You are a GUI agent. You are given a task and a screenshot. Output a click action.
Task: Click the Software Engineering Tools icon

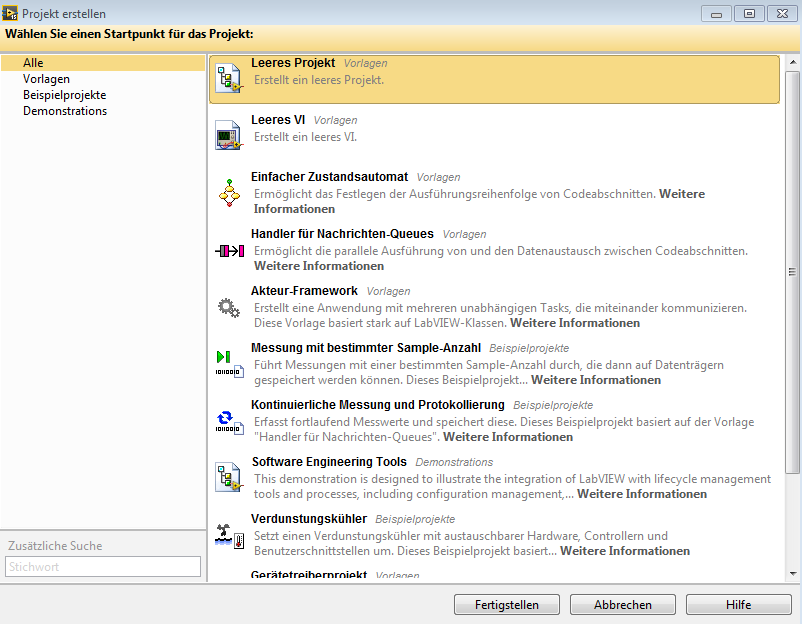(228, 477)
